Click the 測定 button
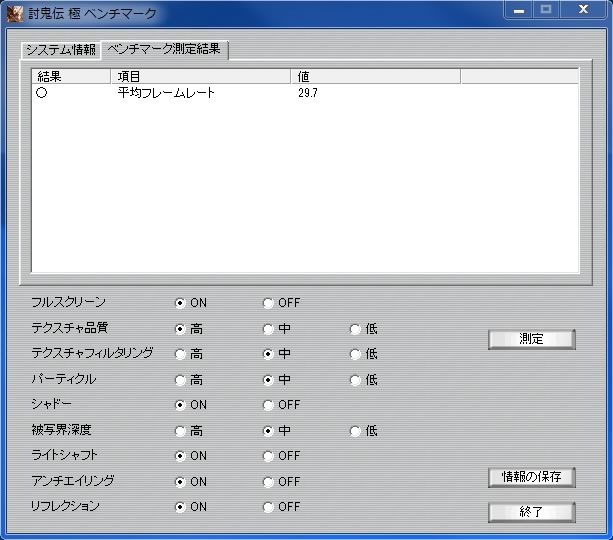 (x=532, y=339)
